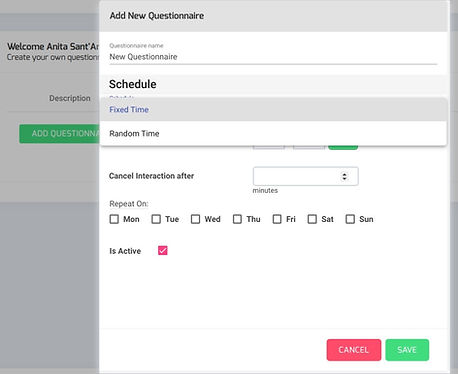The height and width of the screenshot is (374, 458).
Task: Click the Schedule section heading
Action: tap(133, 84)
